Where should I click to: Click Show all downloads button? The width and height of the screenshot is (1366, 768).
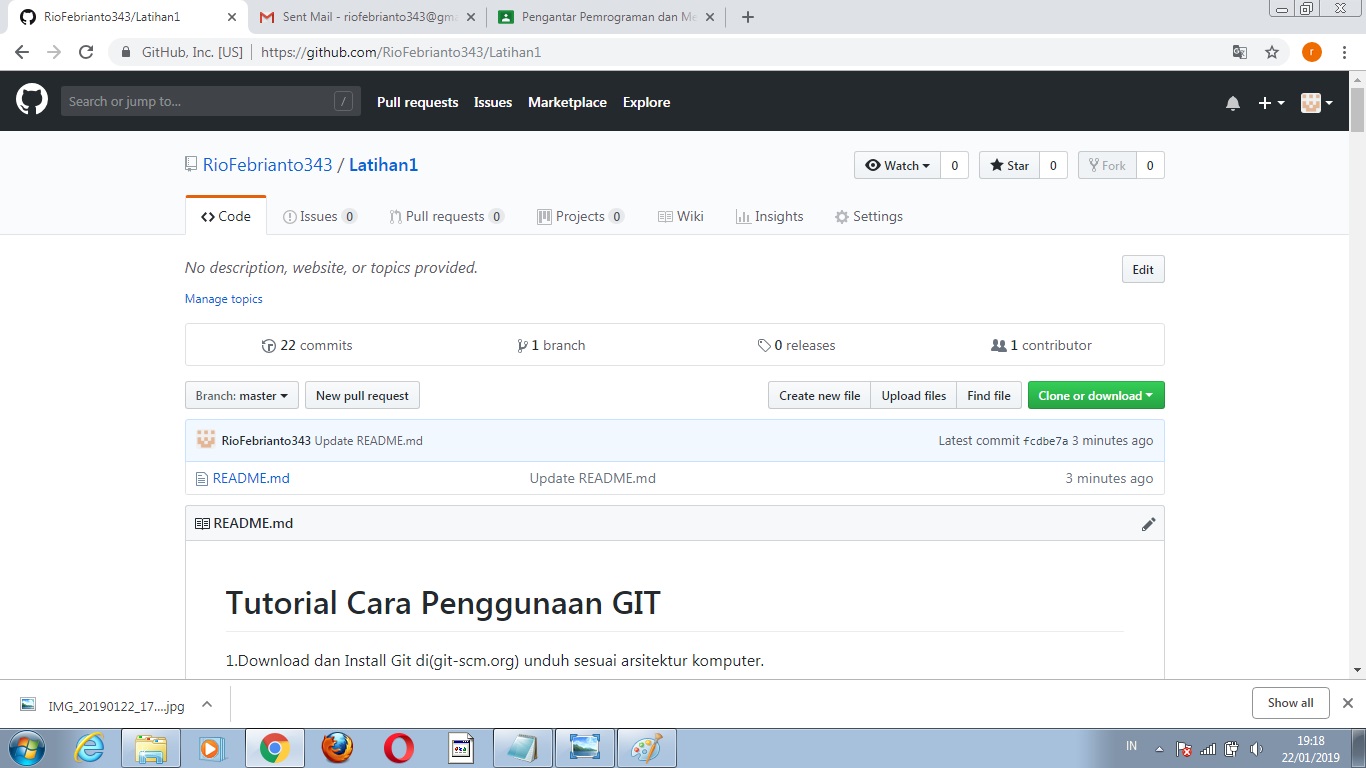[x=1290, y=703]
